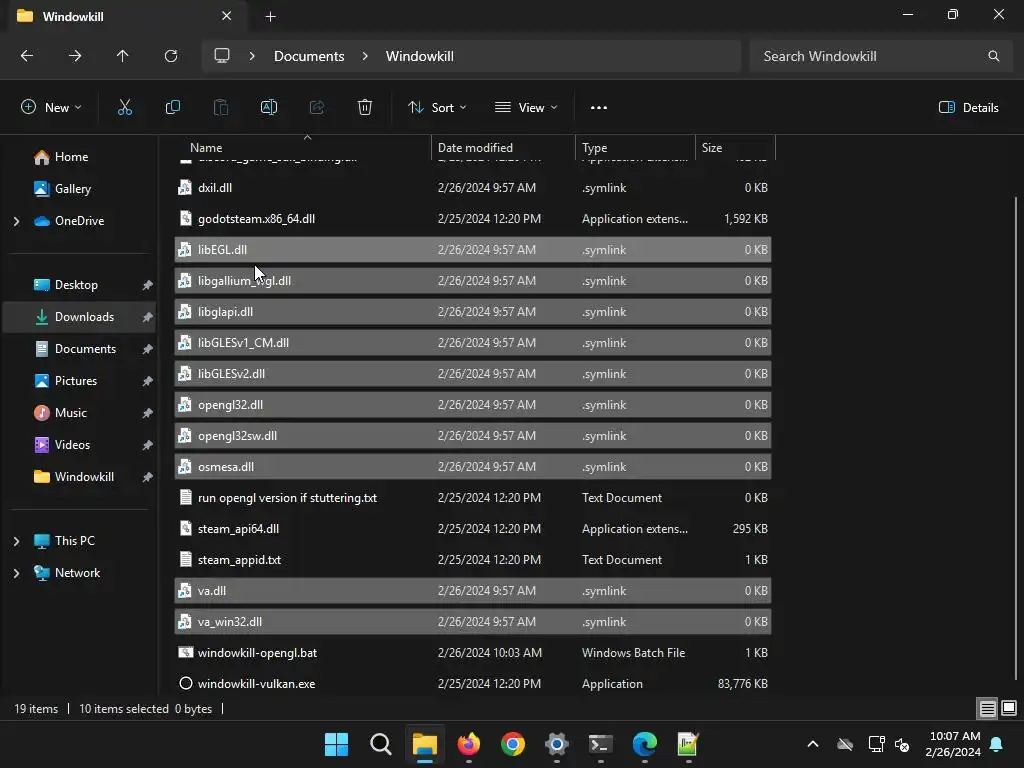1024x768 pixels.
Task: Click the PC monitor icon in address bar
Action: (222, 56)
